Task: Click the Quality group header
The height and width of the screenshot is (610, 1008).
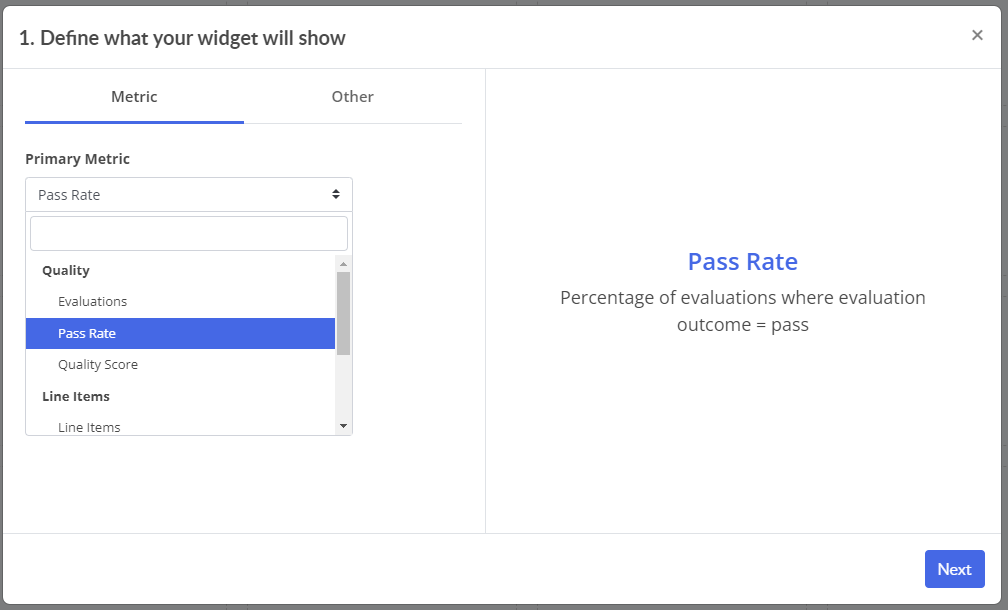Action: pos(66,271)
